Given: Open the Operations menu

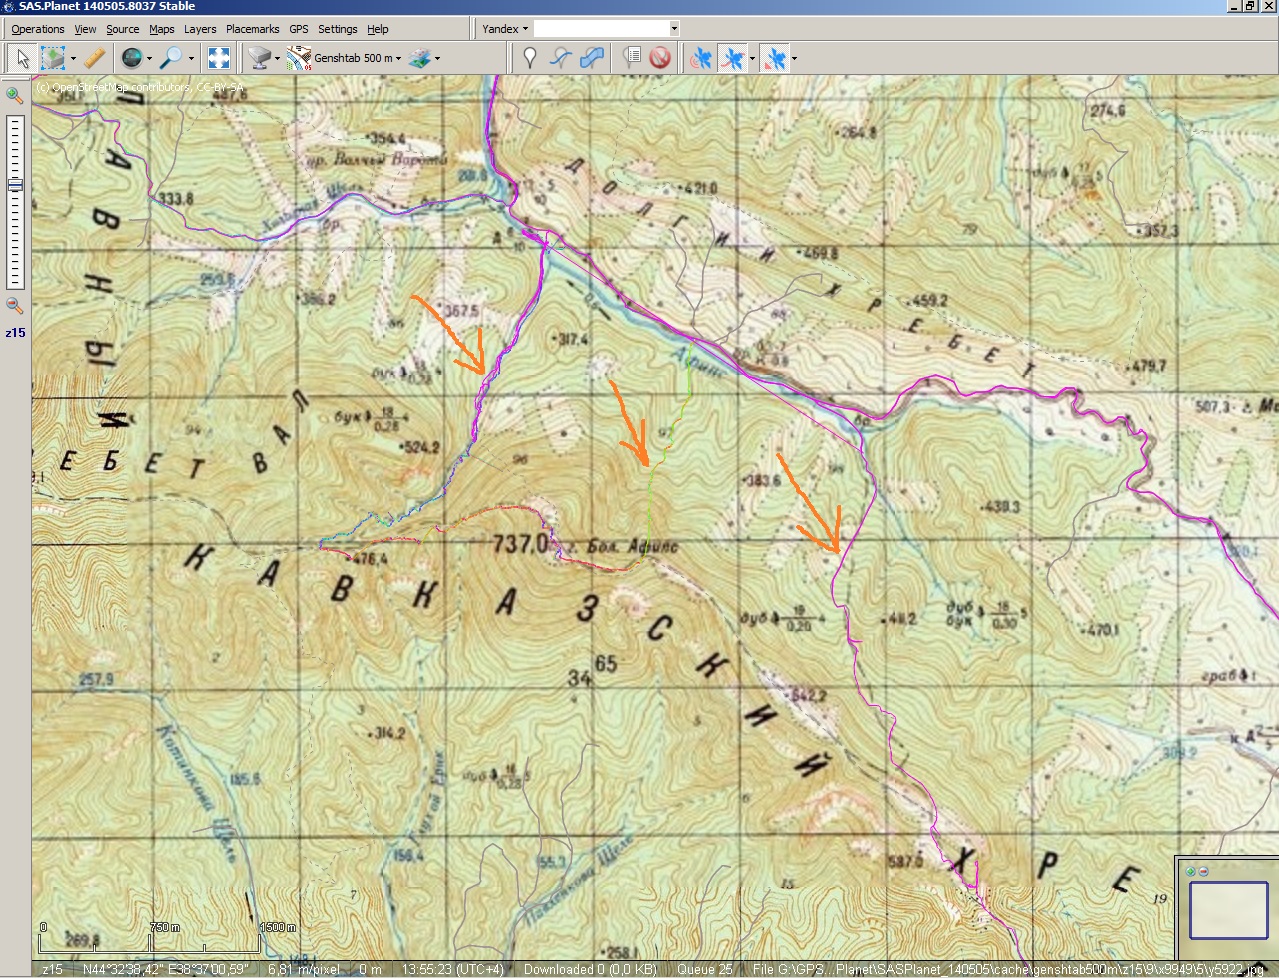Looking at the screenshot, I should [38, 29].
